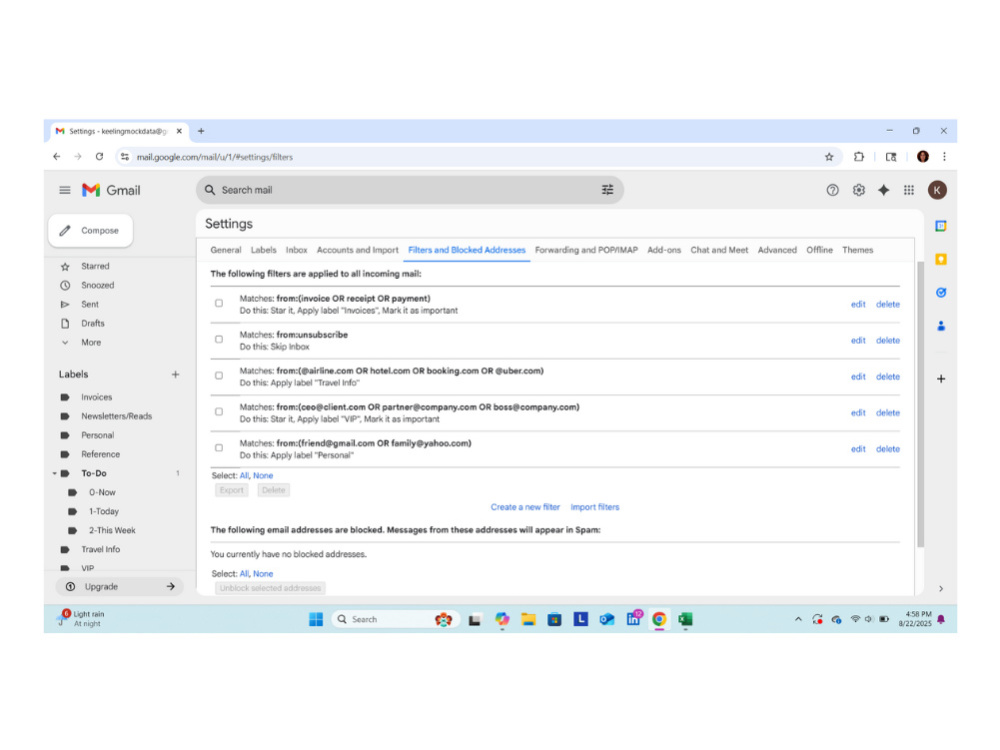Get add-ons plus icon in side panel
This screenshot has width=1000, height=750.
pyautogui.click(x=941, y=379)
